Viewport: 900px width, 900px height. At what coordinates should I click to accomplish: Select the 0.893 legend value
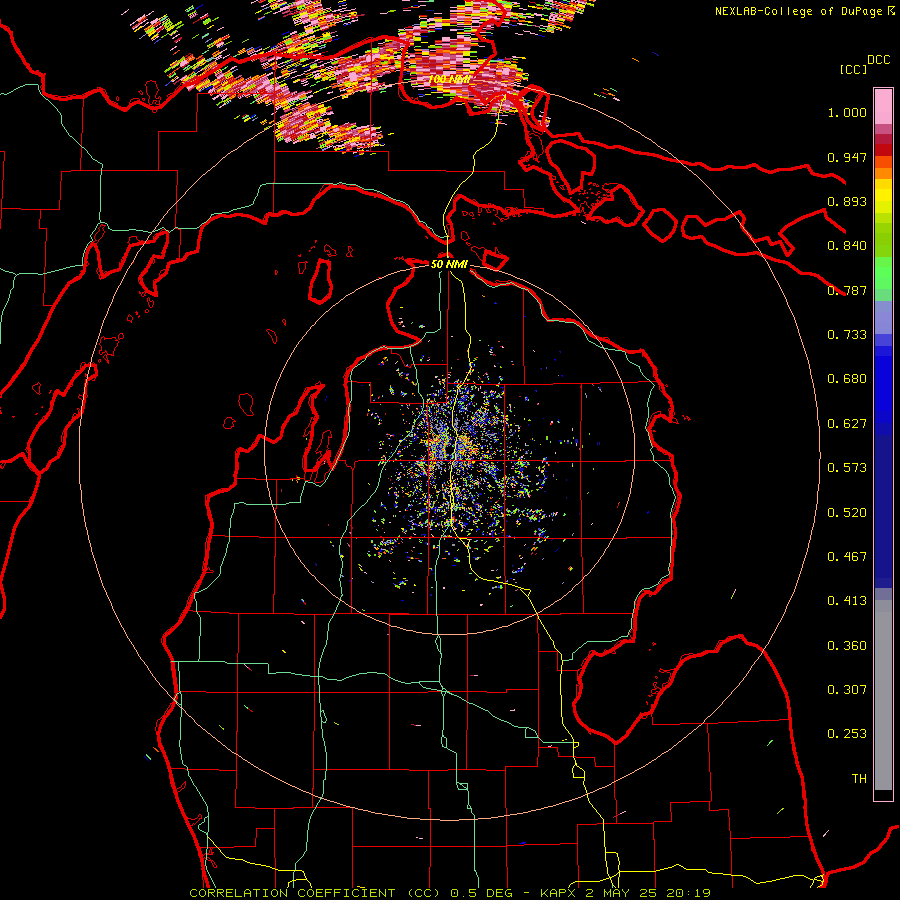click(847, 201)
